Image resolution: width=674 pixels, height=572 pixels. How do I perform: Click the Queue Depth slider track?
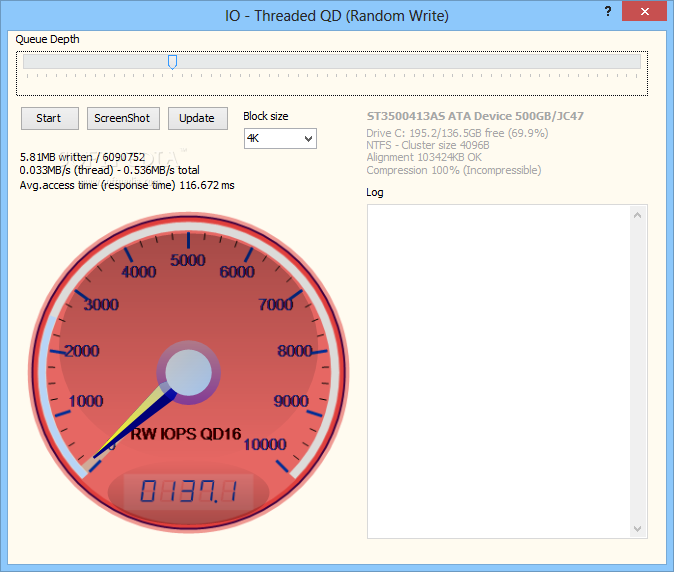pos(332,61)
